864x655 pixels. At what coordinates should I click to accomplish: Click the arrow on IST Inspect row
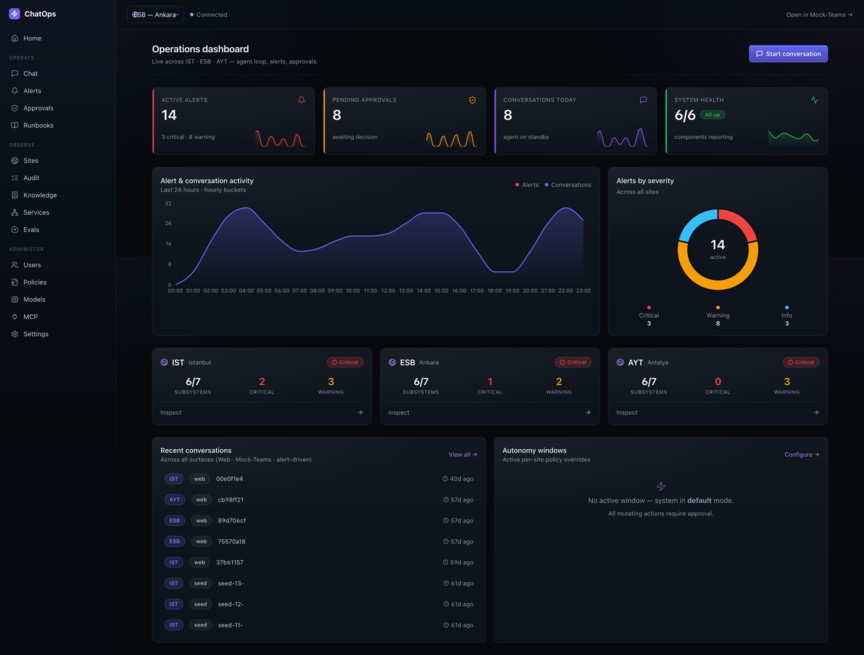[360, 413]
